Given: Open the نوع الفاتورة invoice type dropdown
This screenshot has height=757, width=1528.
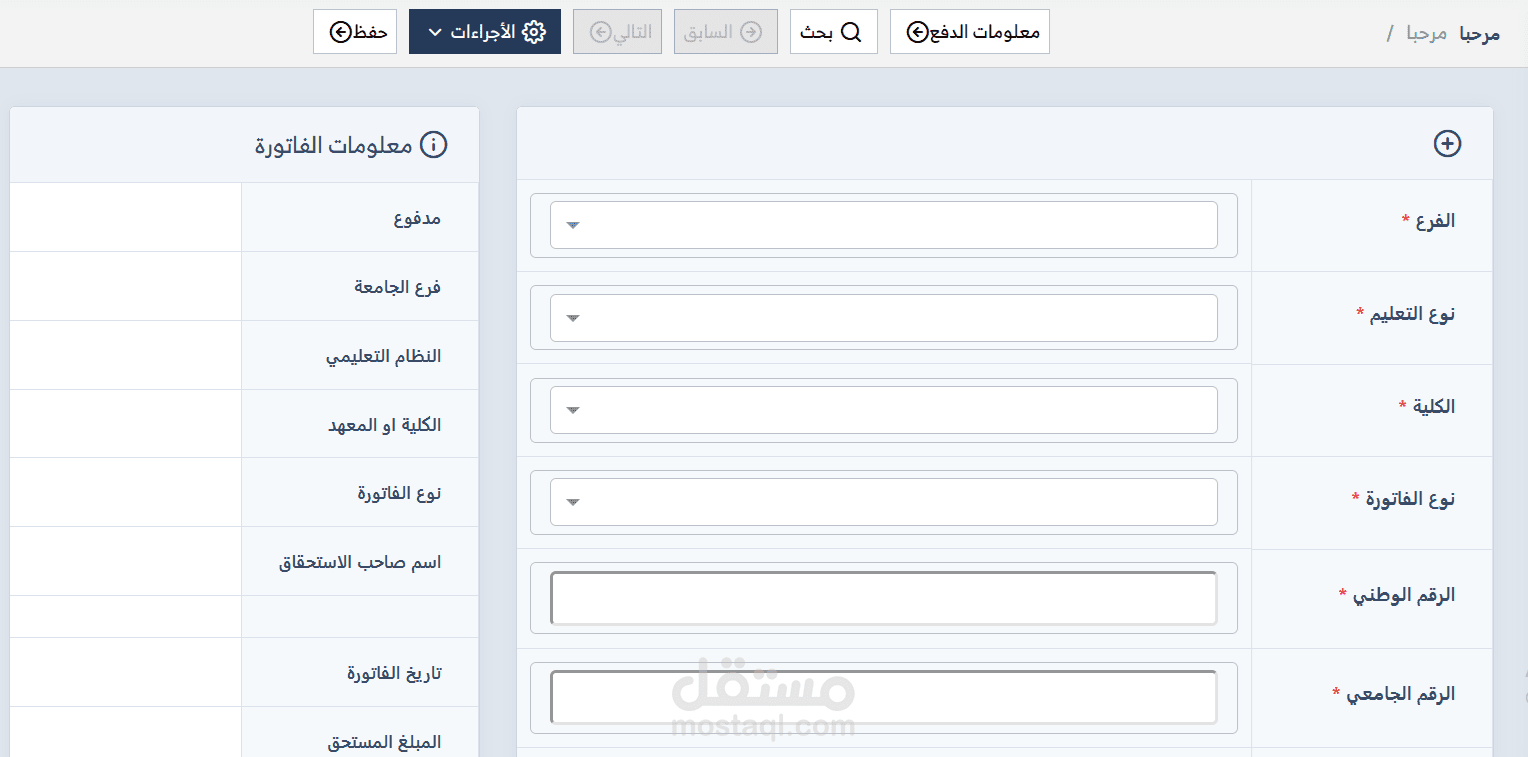Looking at the screenshot, I should point(884,502).
